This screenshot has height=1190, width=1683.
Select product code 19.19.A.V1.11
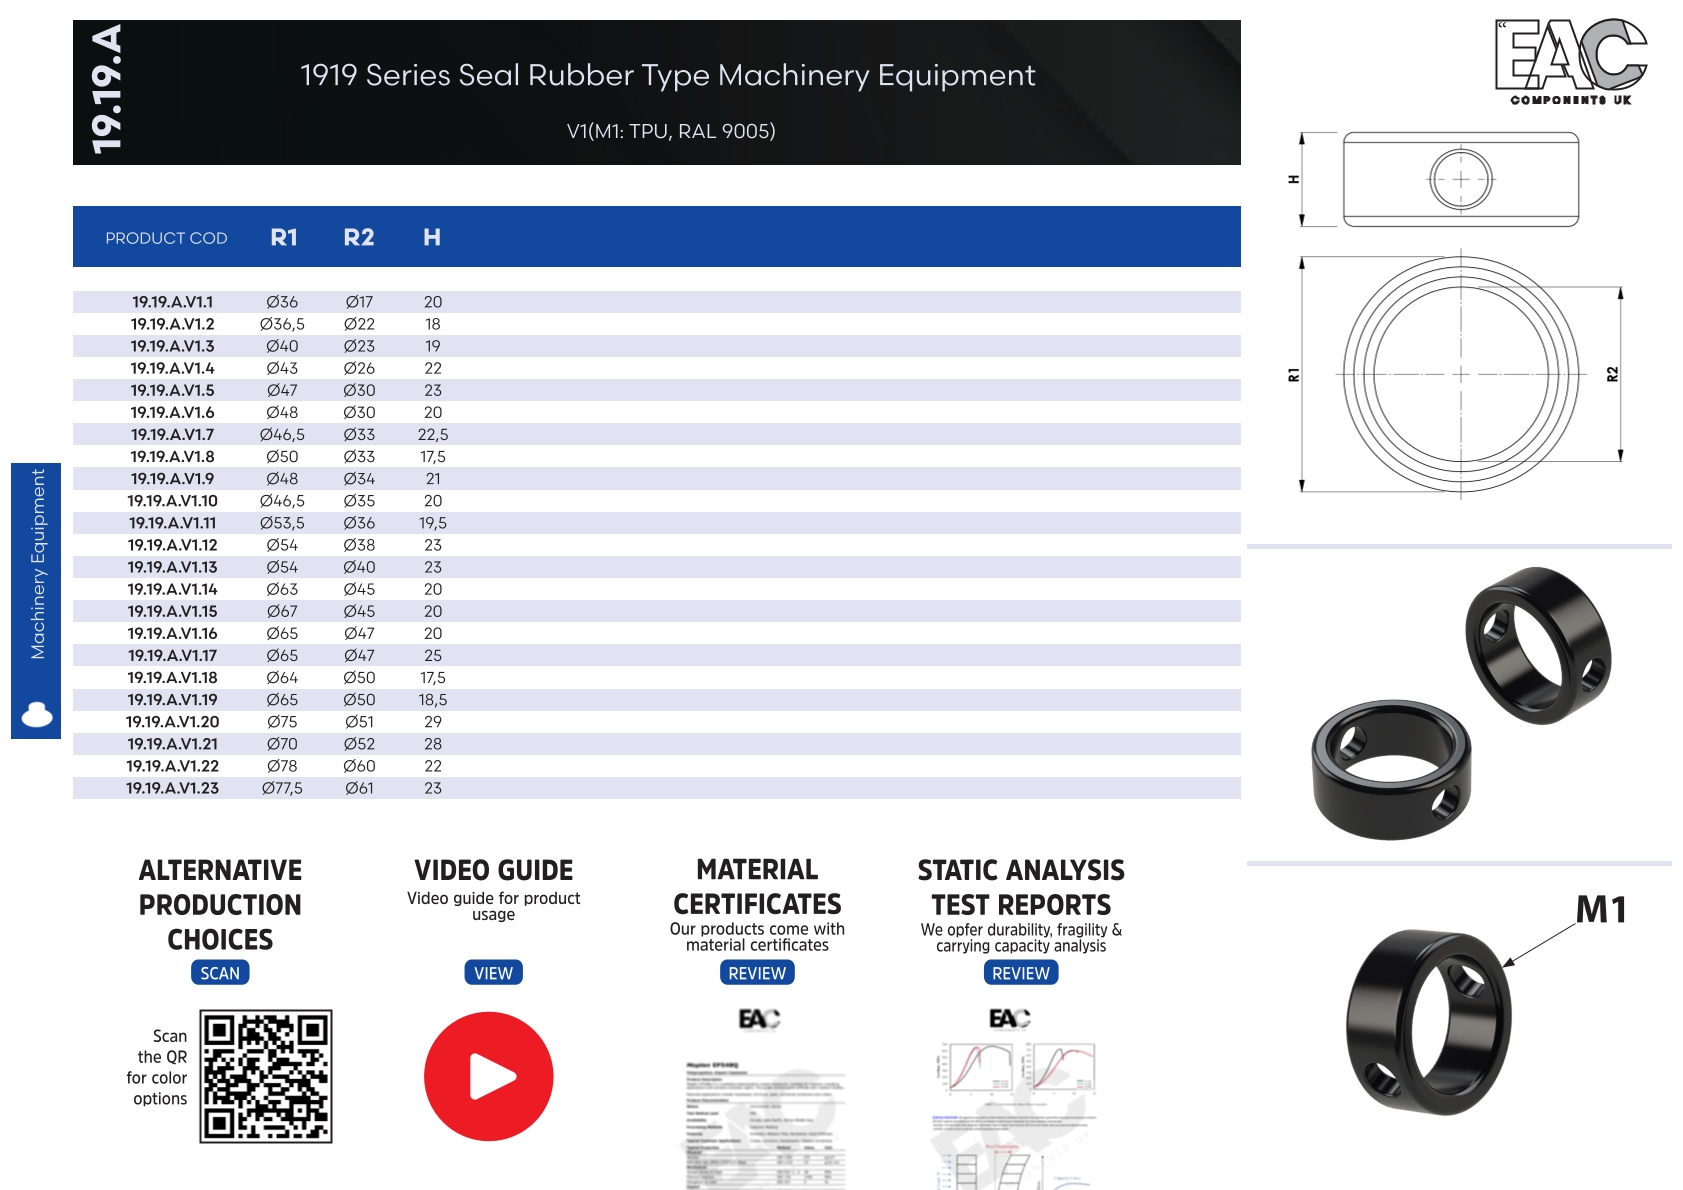(172, 523)
